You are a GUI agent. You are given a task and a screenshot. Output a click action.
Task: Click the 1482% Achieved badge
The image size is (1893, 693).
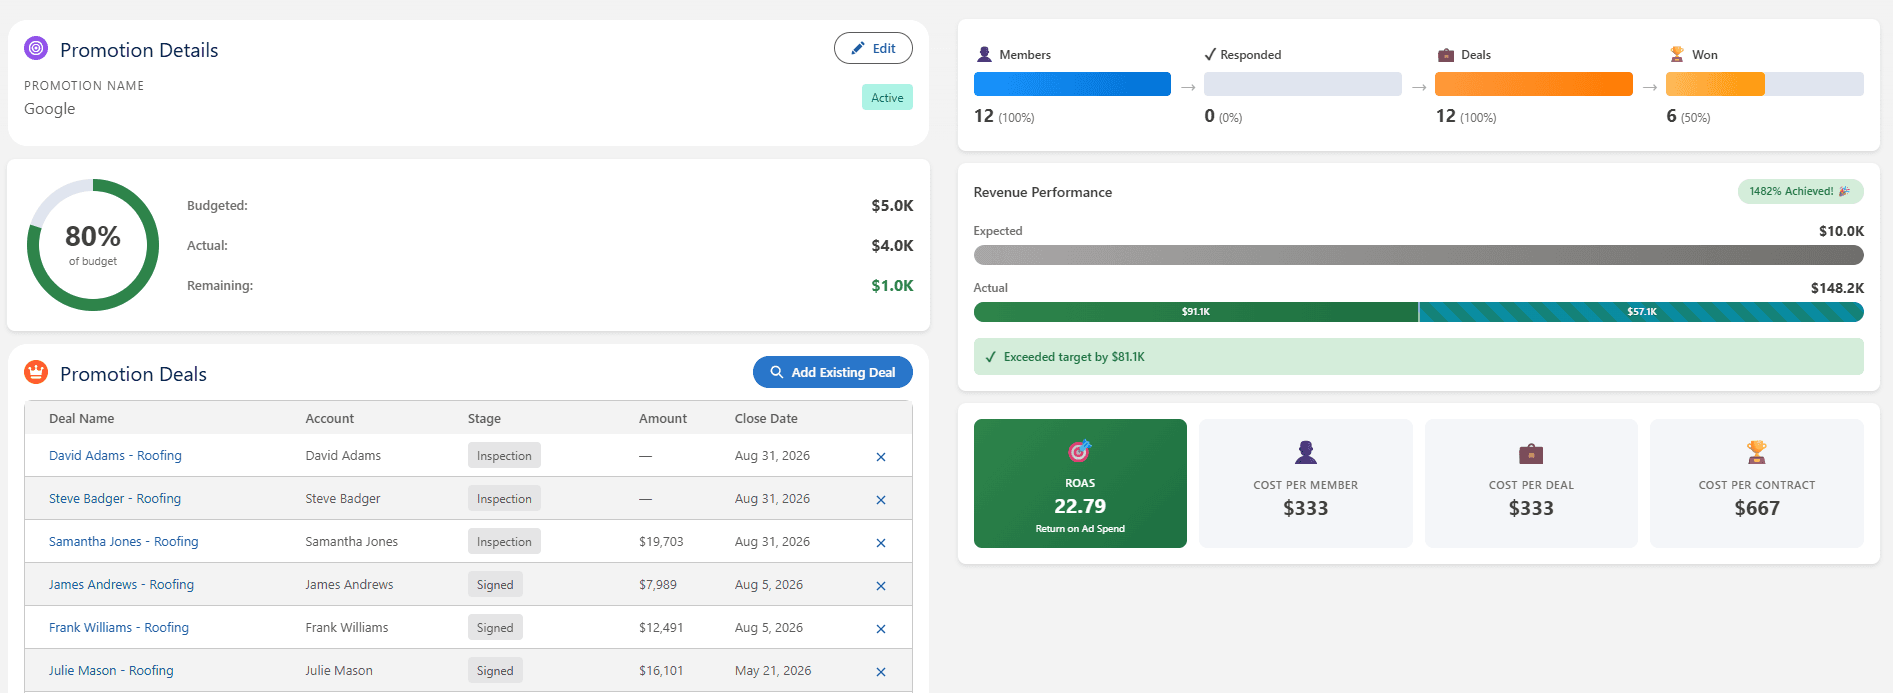point(1800,191)
